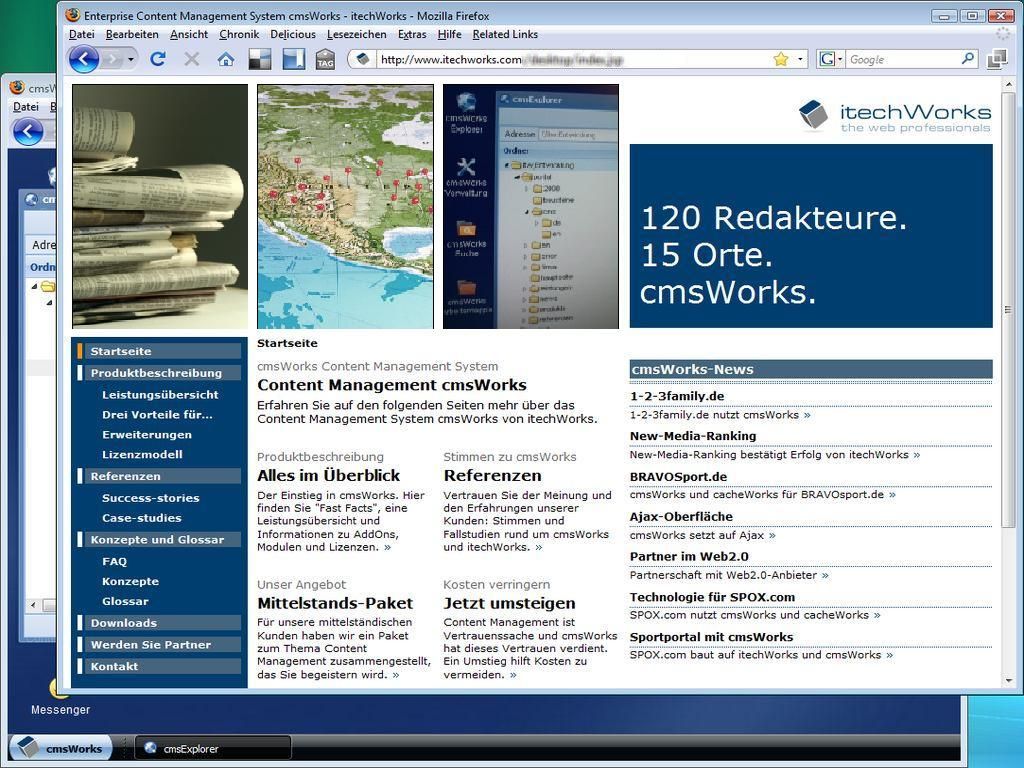
Task: Open the Bearbeiten menu
Action: click(132, 35)
